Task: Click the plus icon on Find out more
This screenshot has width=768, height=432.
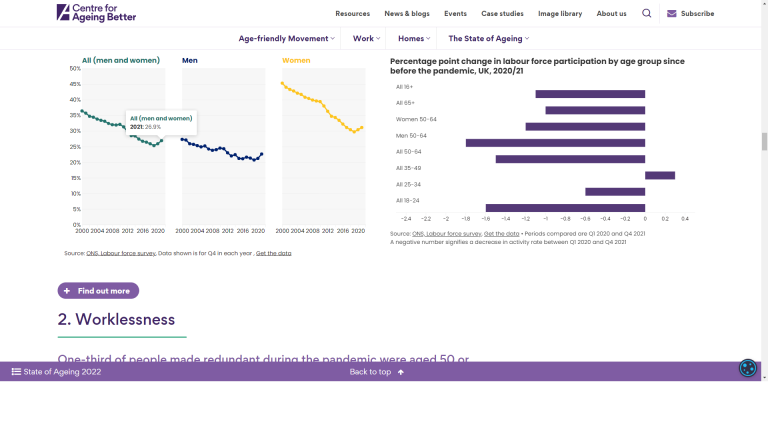Action: (67, 291)
